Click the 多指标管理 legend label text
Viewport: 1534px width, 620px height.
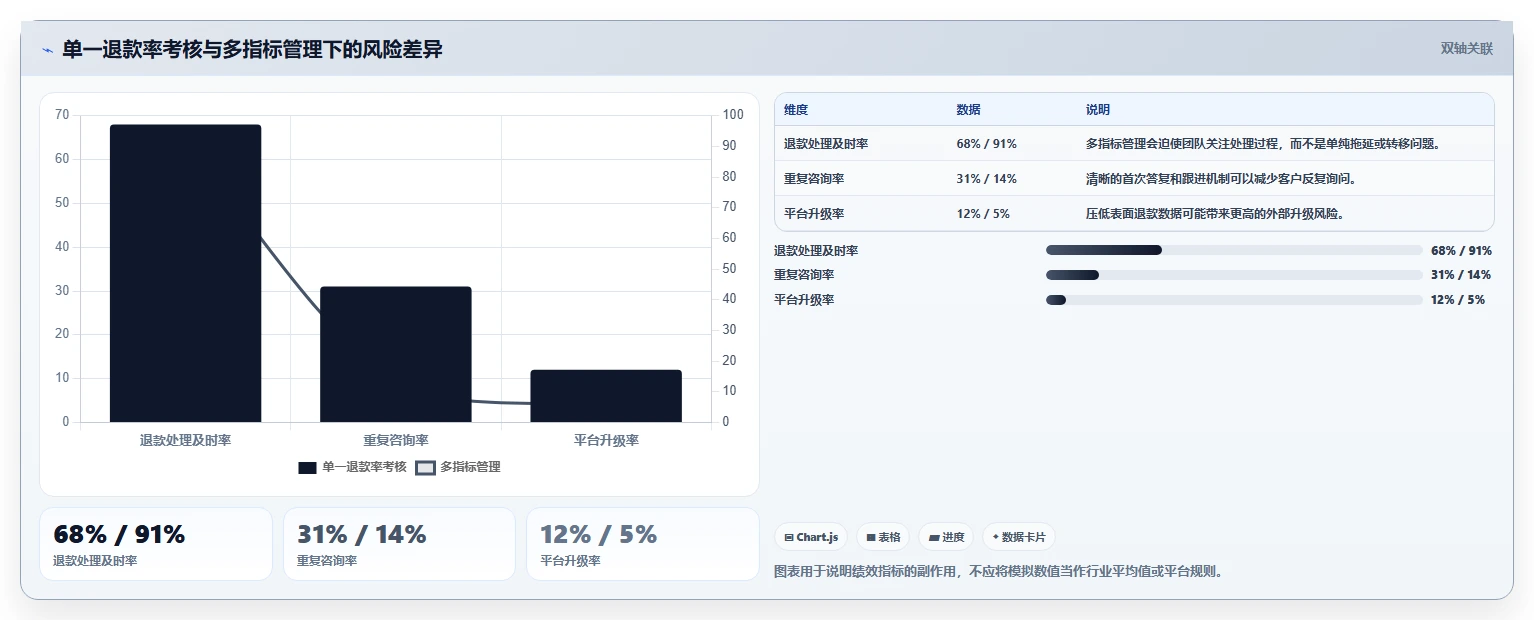(x=470, y=467)
